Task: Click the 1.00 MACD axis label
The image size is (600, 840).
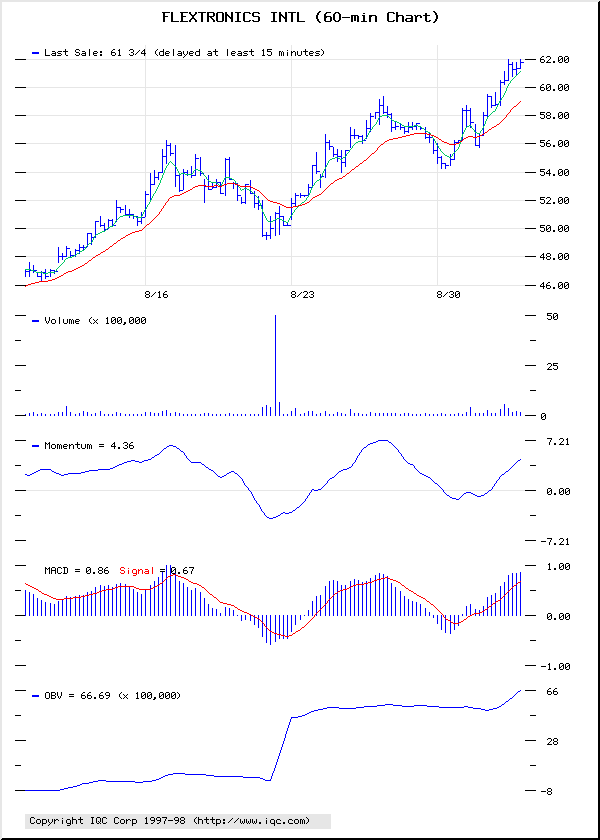Action: click(557, 566)
